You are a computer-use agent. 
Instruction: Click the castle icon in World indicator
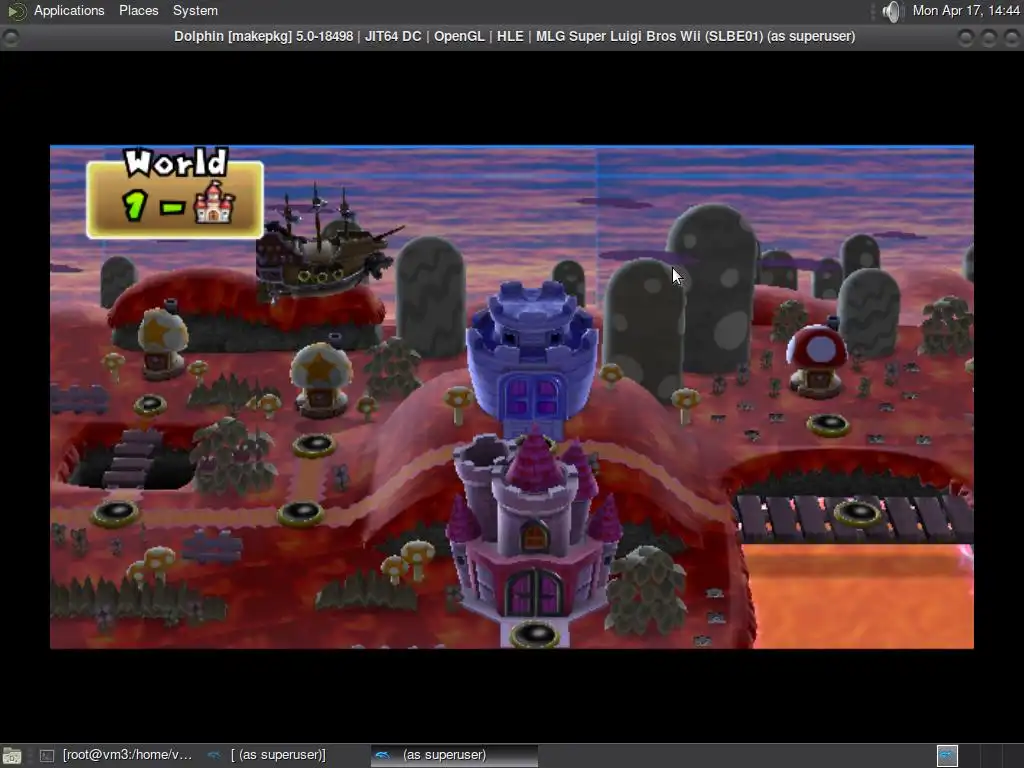[214, 203]
